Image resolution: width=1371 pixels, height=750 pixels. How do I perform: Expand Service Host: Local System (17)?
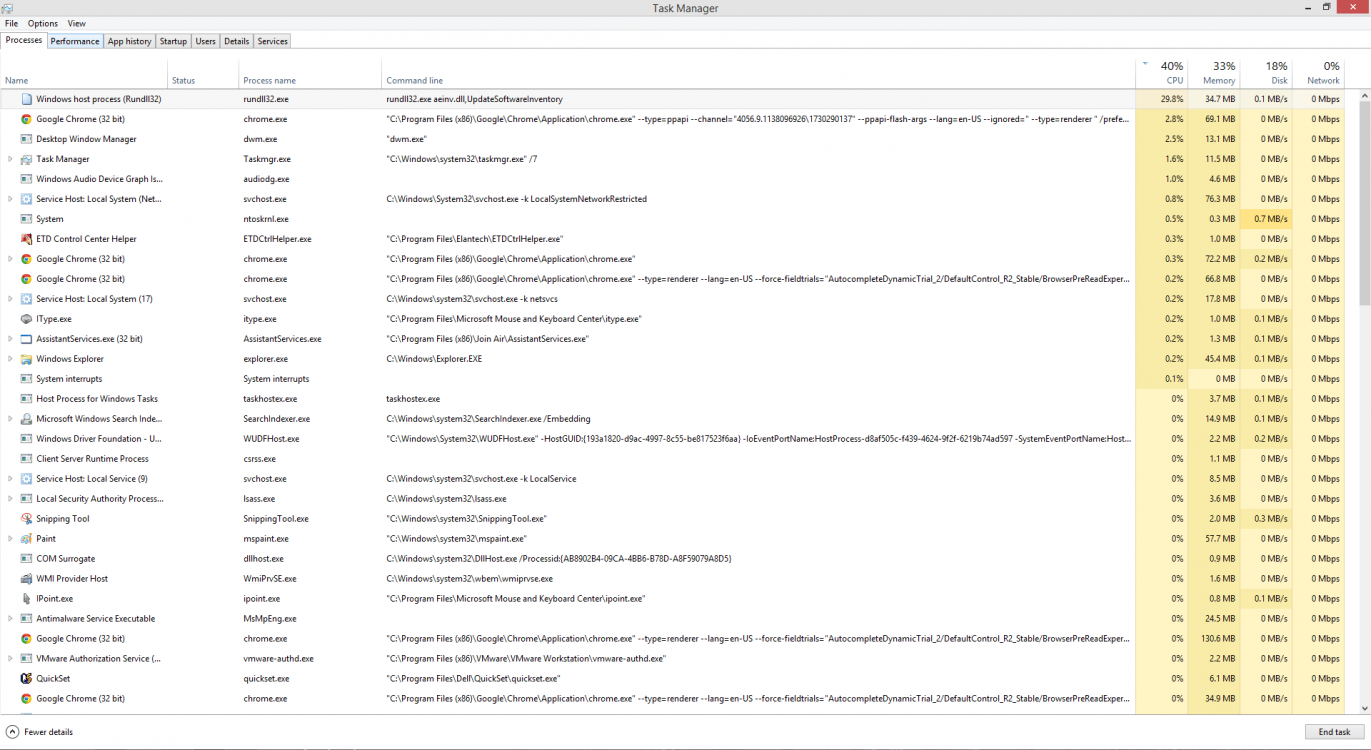[8, 298]
